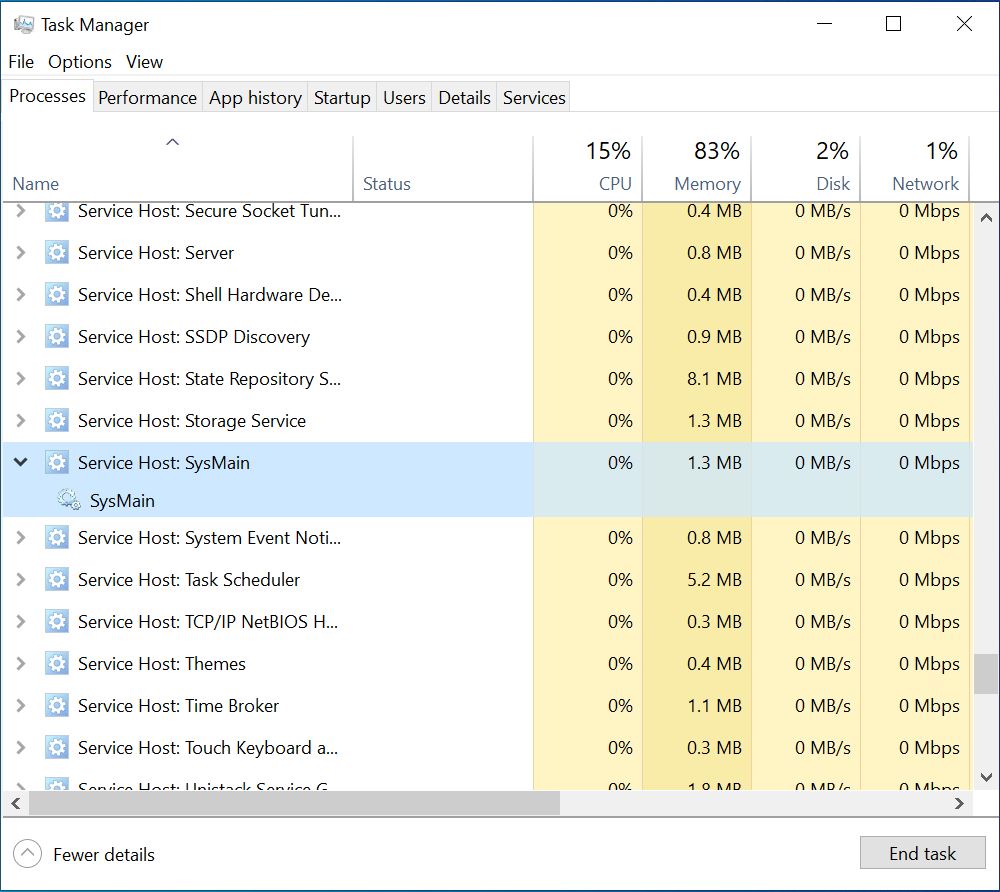Click the Task Manager title bar icon
The height and width of the screenshot is (892, 1000).
pyautogui.click(x=24, y=25)
